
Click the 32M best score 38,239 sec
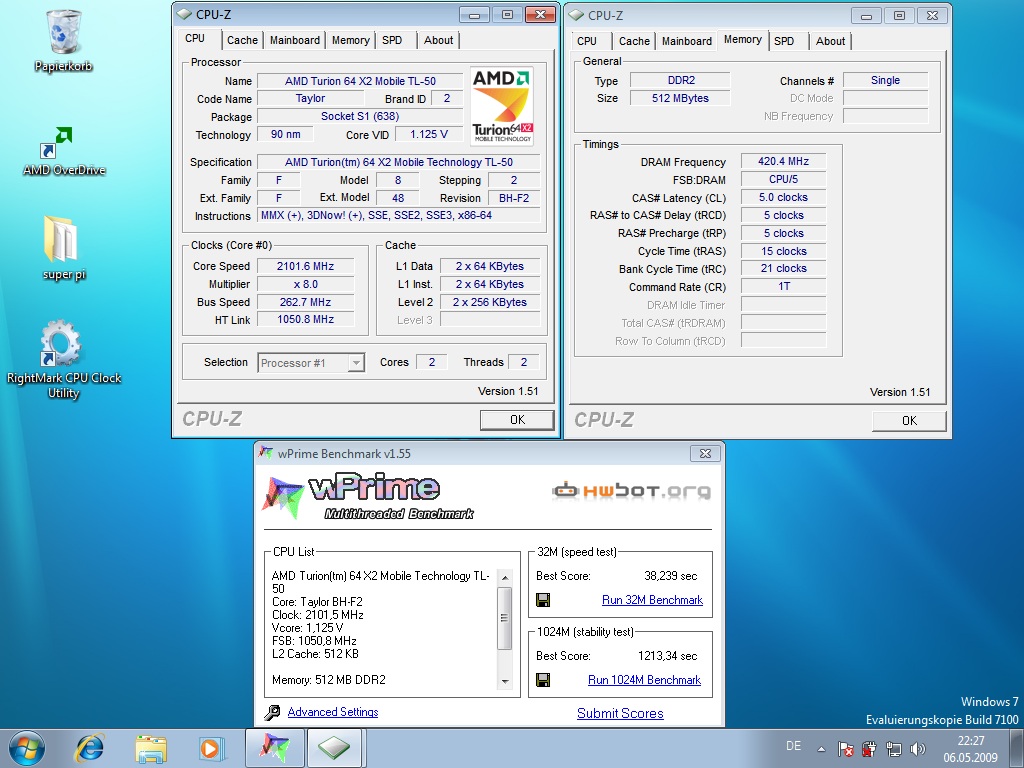[x=670, y=575]
